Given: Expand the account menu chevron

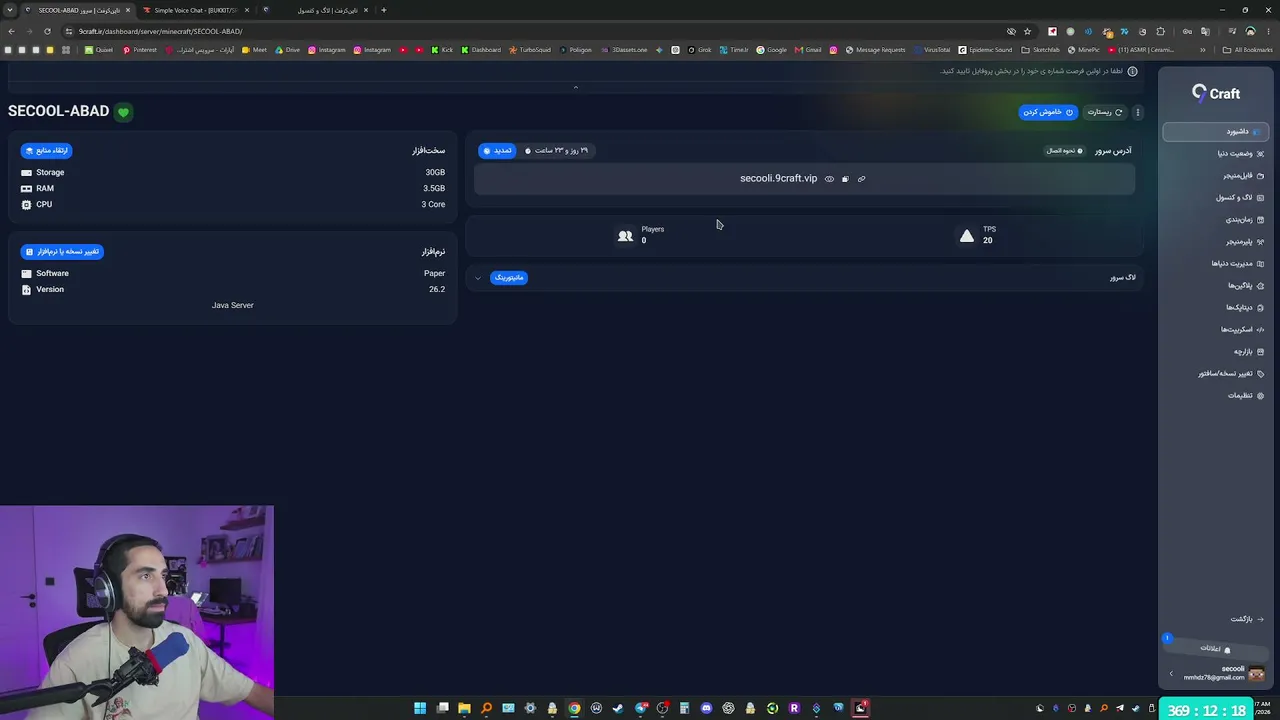Looking at the screenshot, I should [x=1171, y=674].
